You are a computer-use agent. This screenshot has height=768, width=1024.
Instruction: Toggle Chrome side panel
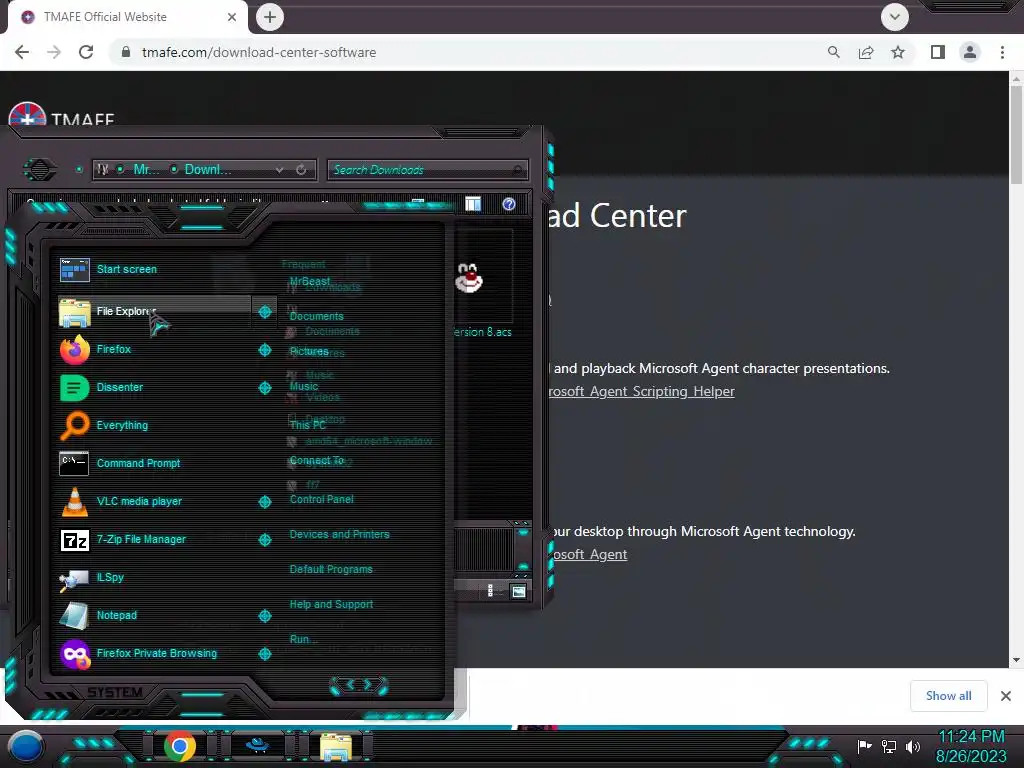pos(938,52)
